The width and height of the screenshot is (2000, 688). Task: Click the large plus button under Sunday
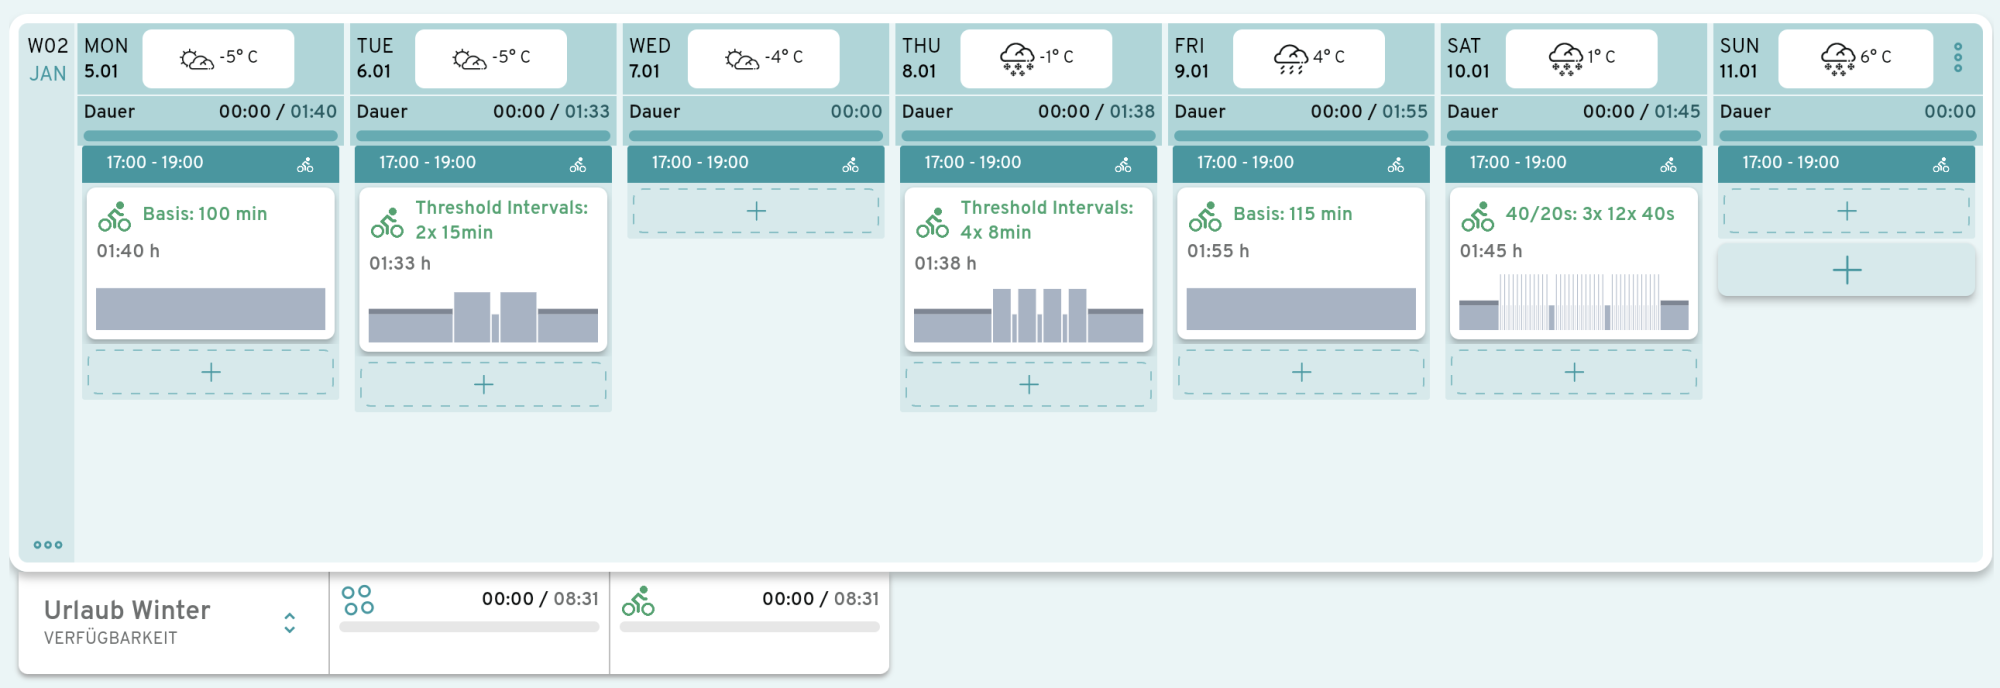tap(1846, 270)
